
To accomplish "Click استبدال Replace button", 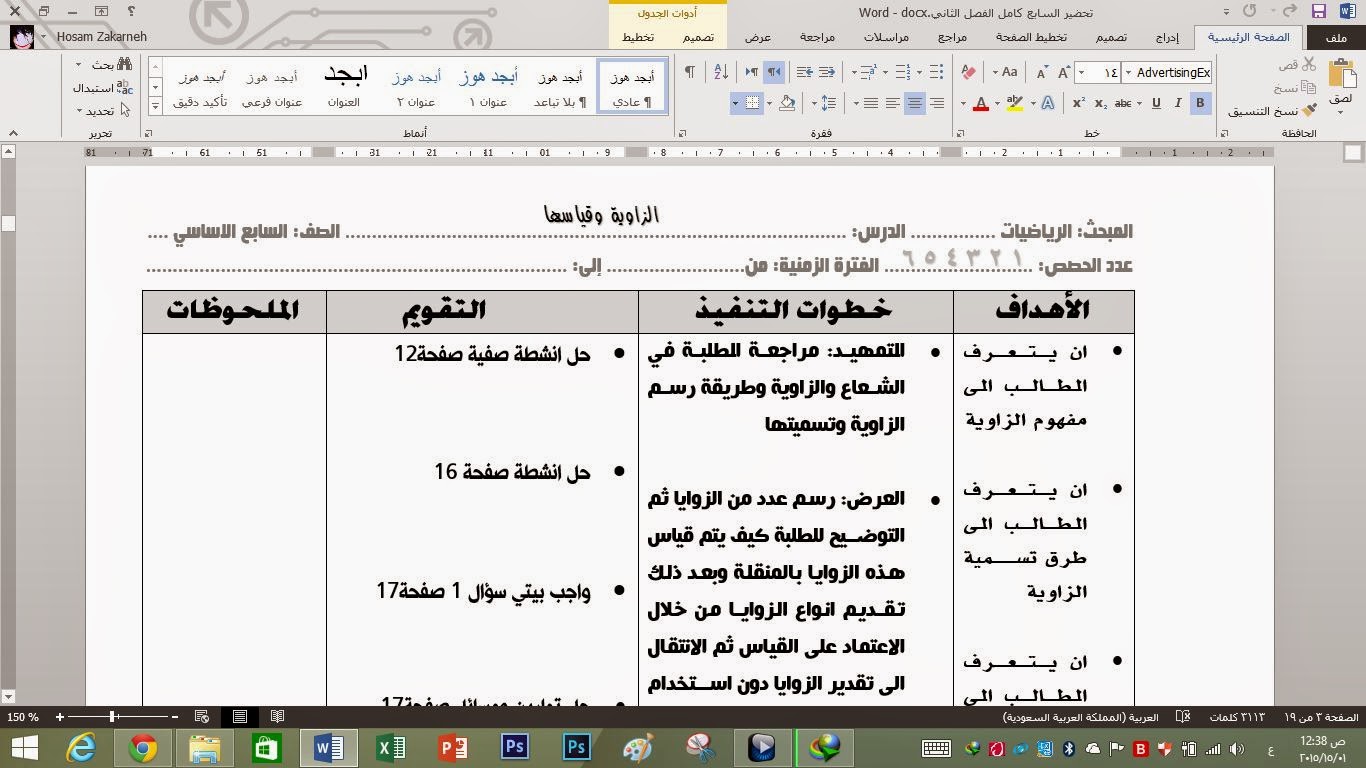I will [102, 88].
